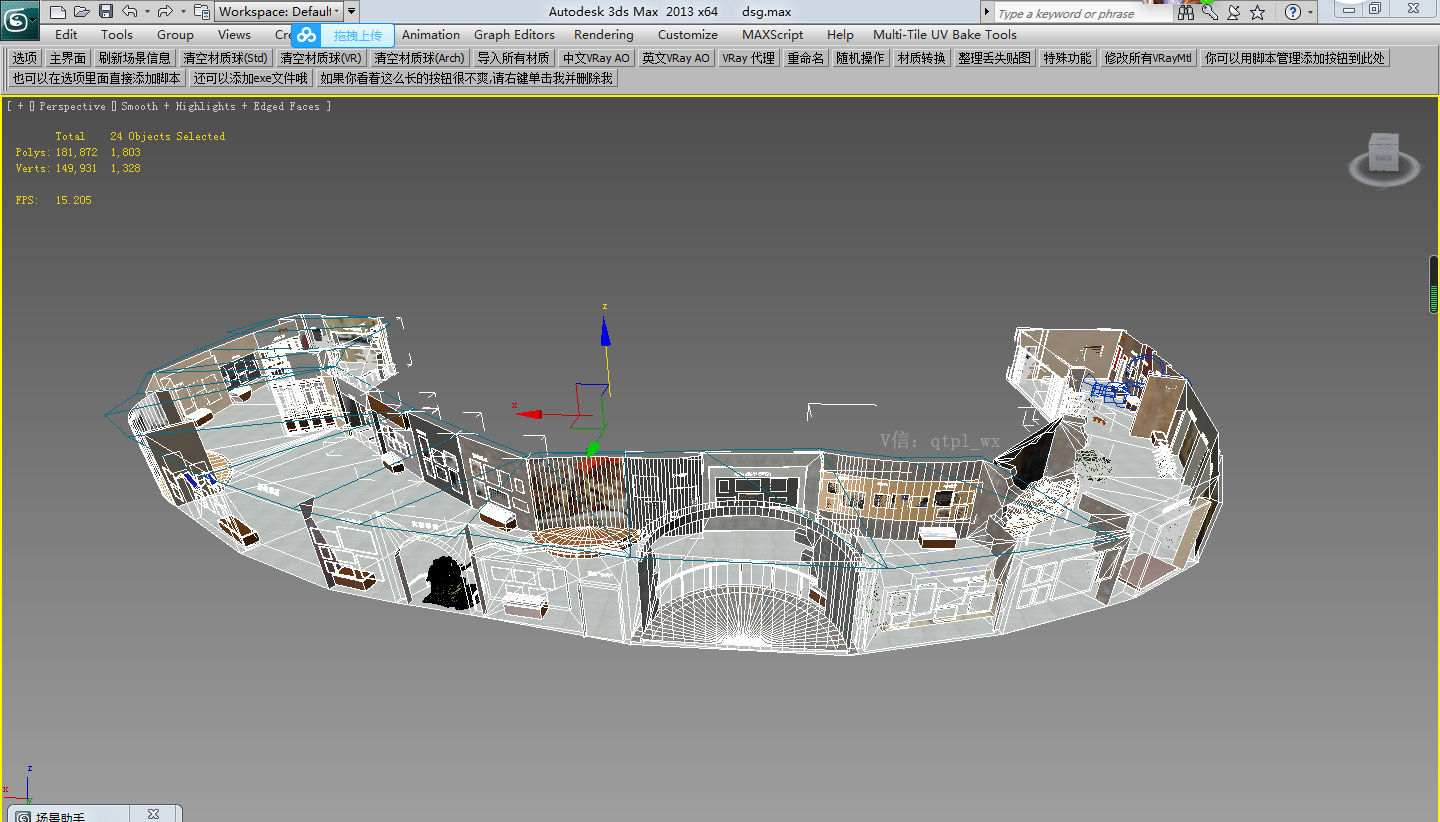The height and width of the screenshot is (822, 1440).
Task: Undo the last action with the Undo icon
Action: pos(129,11)
